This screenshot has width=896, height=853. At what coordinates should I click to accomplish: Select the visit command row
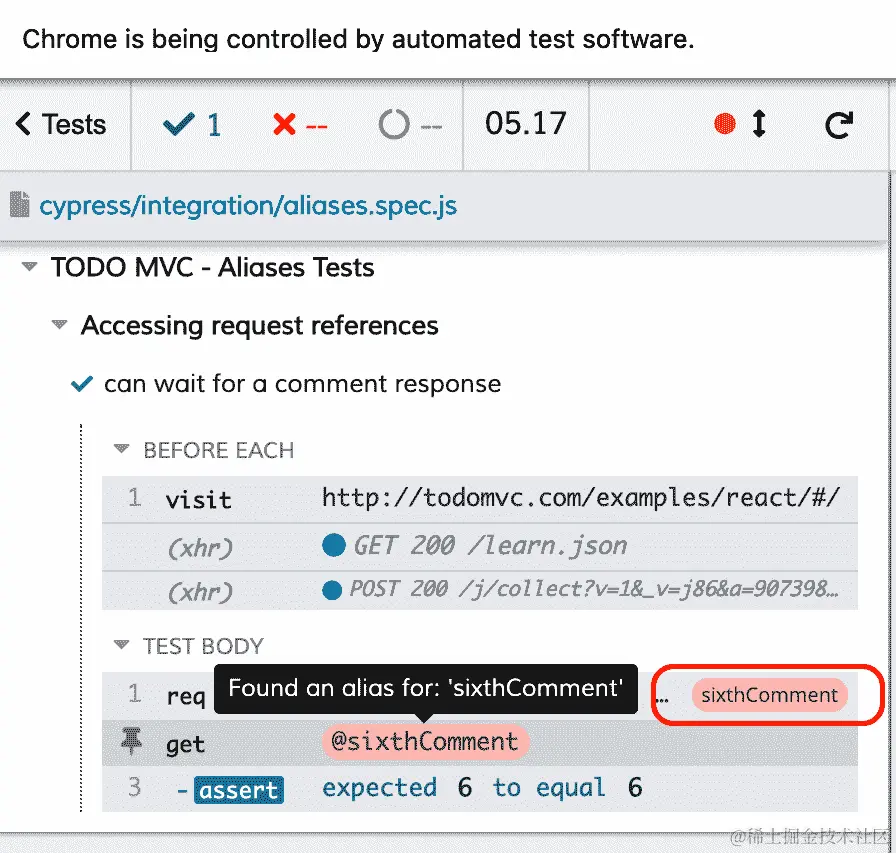pyautogui.click(x=480, y=499)
